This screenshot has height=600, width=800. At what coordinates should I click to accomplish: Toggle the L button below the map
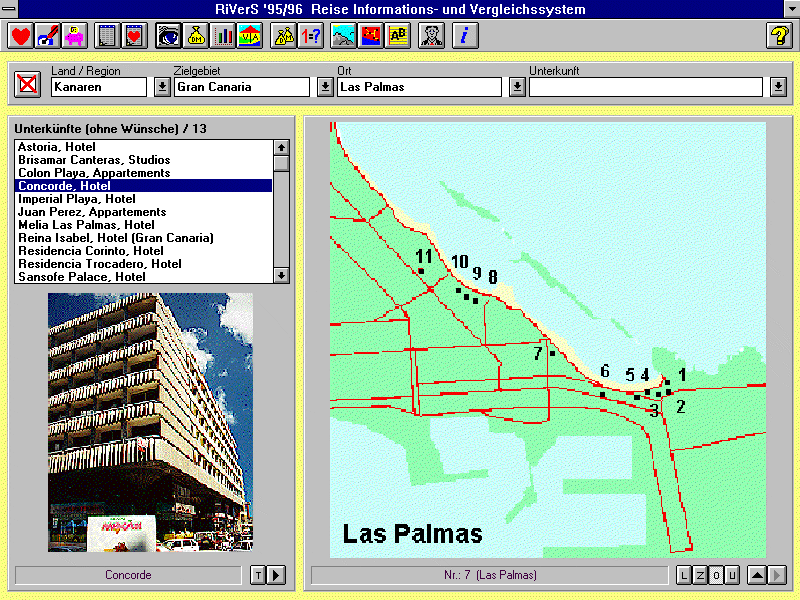tap(684, 575)
